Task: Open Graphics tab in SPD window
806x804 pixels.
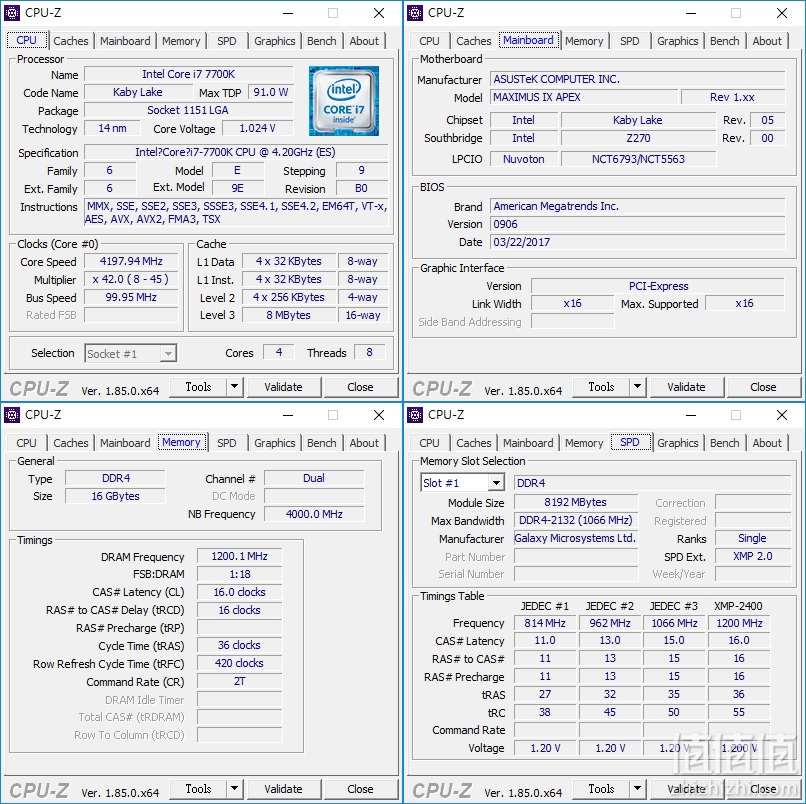Action: coord(677,443)
